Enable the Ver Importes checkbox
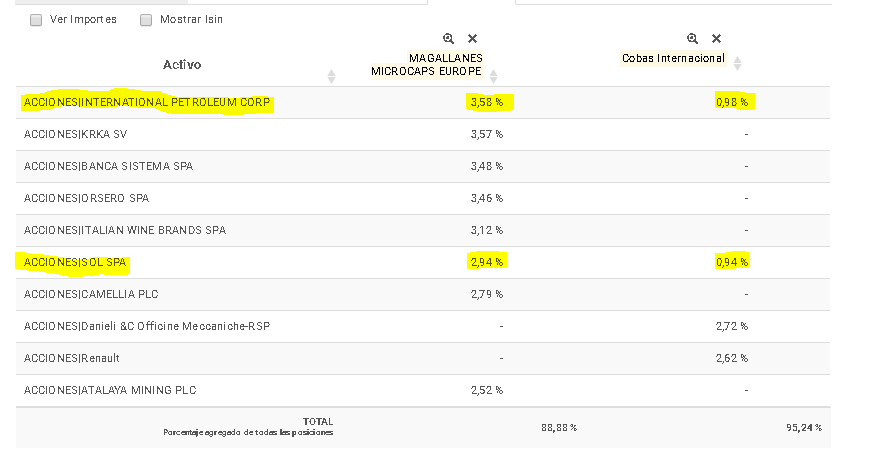This screenshot has height=454, width=892. pyautogui.click(x=36, y=20)
